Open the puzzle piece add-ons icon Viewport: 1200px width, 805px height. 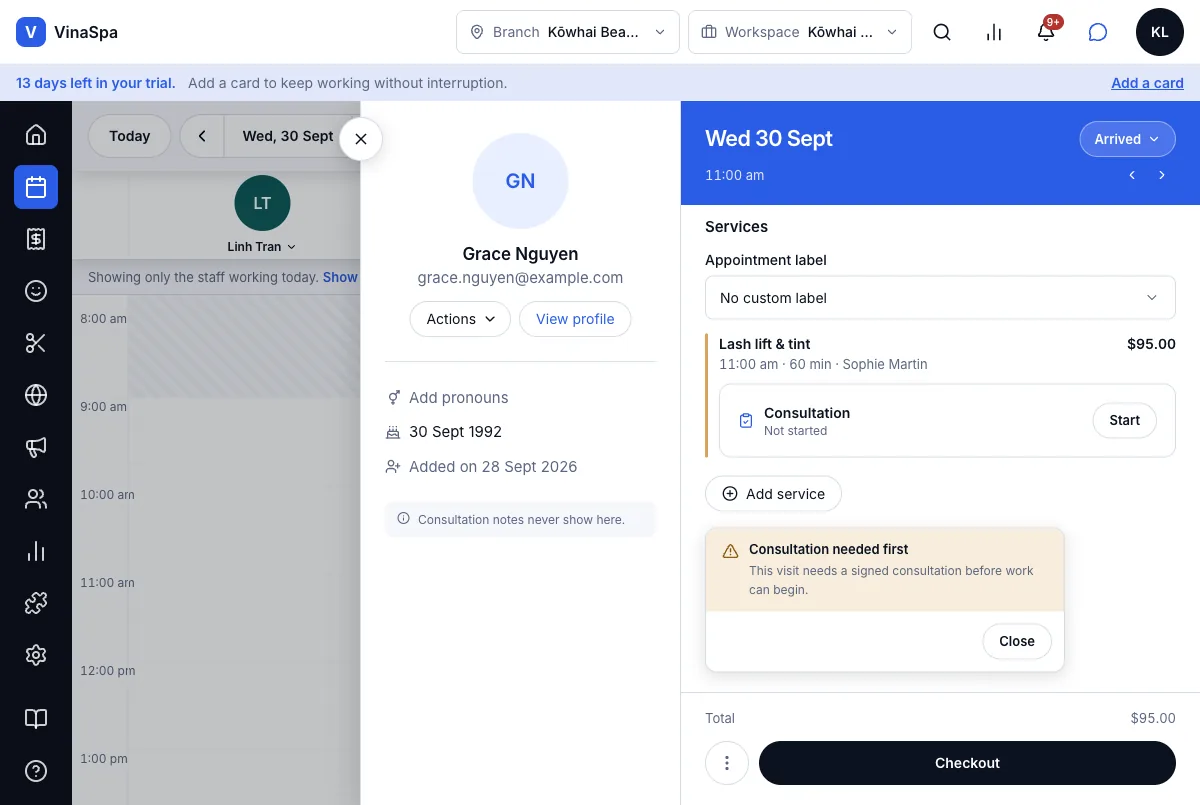pyautogui.click(x=36, y=603)
